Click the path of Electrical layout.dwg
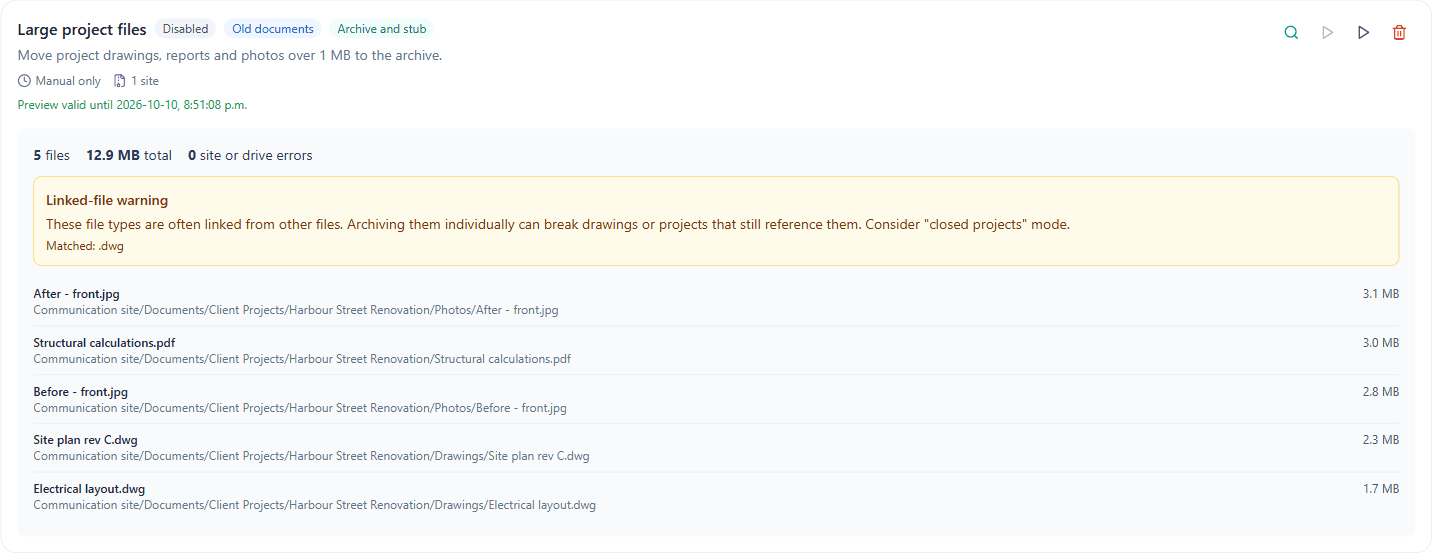This screenshot has width=1432, height=554. tap(315, 505)
